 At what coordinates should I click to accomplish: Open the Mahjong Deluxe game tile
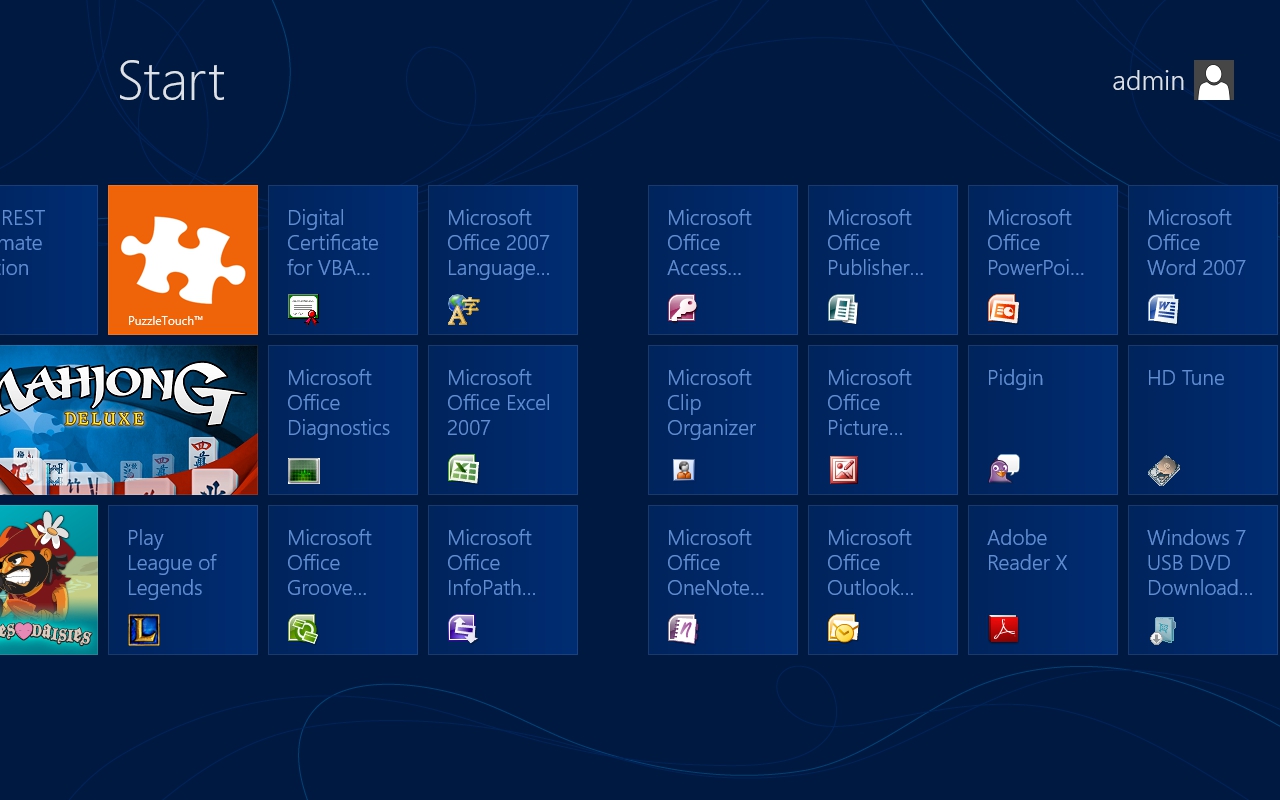[129, 420]
